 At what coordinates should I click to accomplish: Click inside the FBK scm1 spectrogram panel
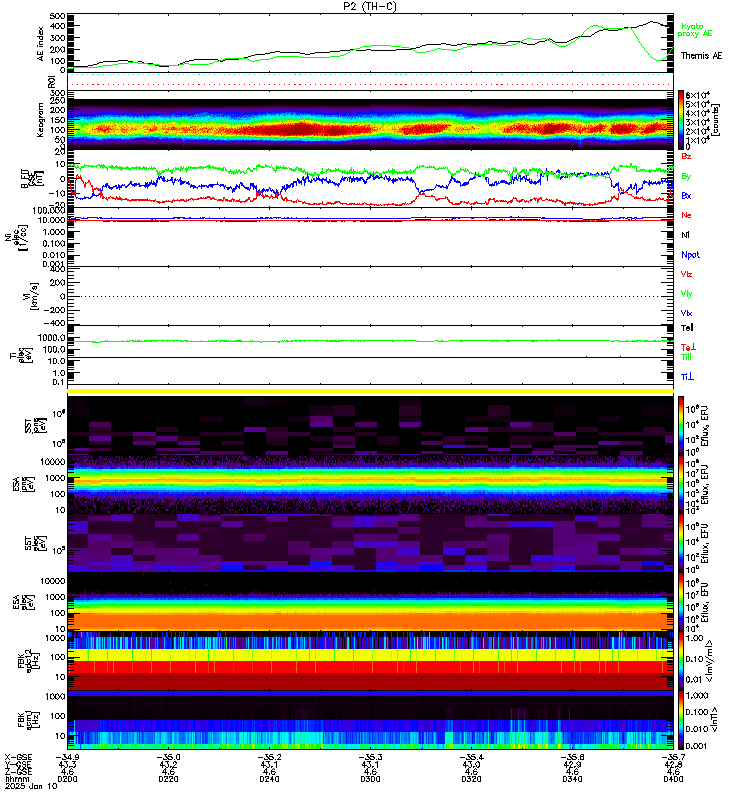pos(370,720)
